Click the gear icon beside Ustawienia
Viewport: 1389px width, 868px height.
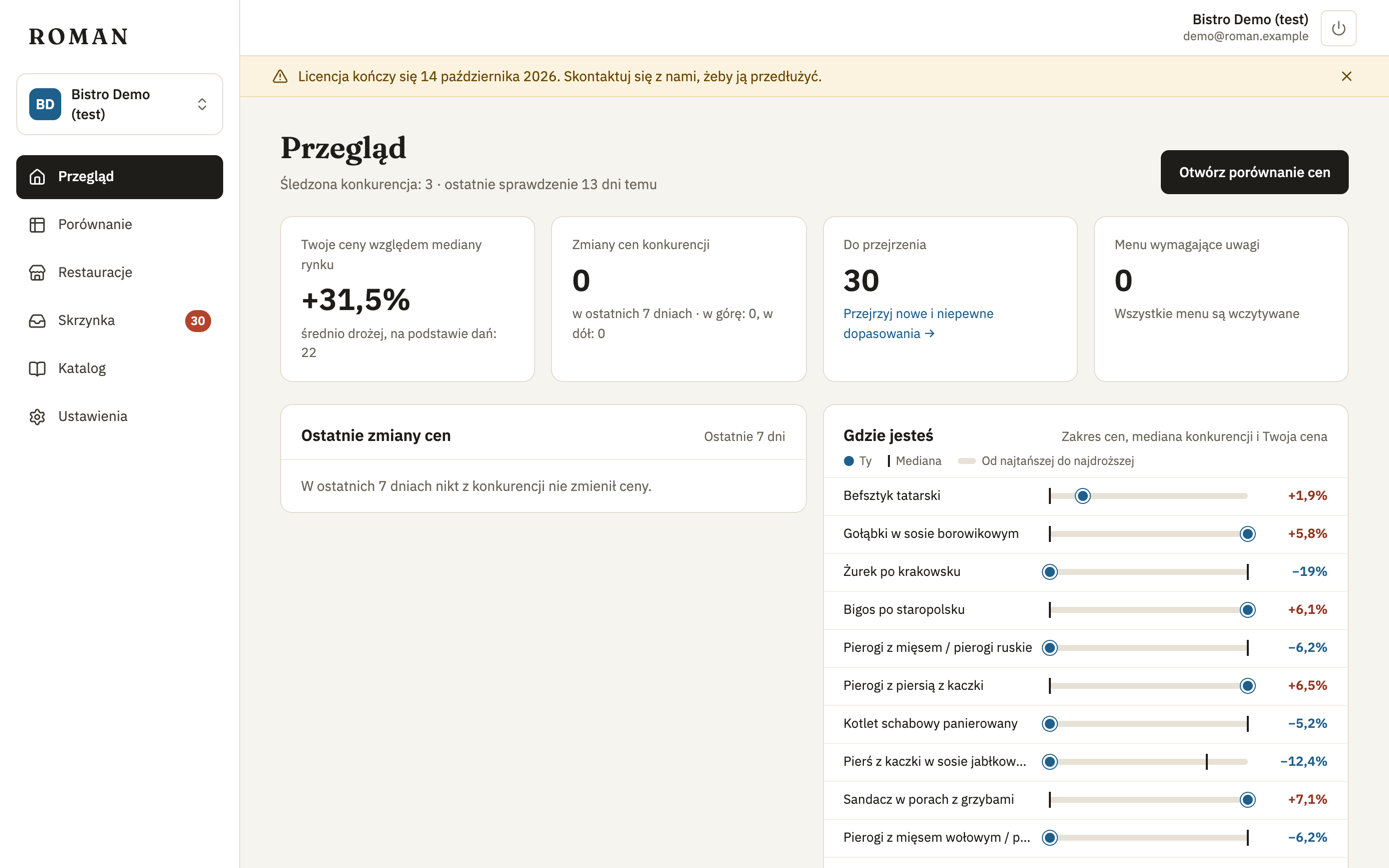pos(37,417)
